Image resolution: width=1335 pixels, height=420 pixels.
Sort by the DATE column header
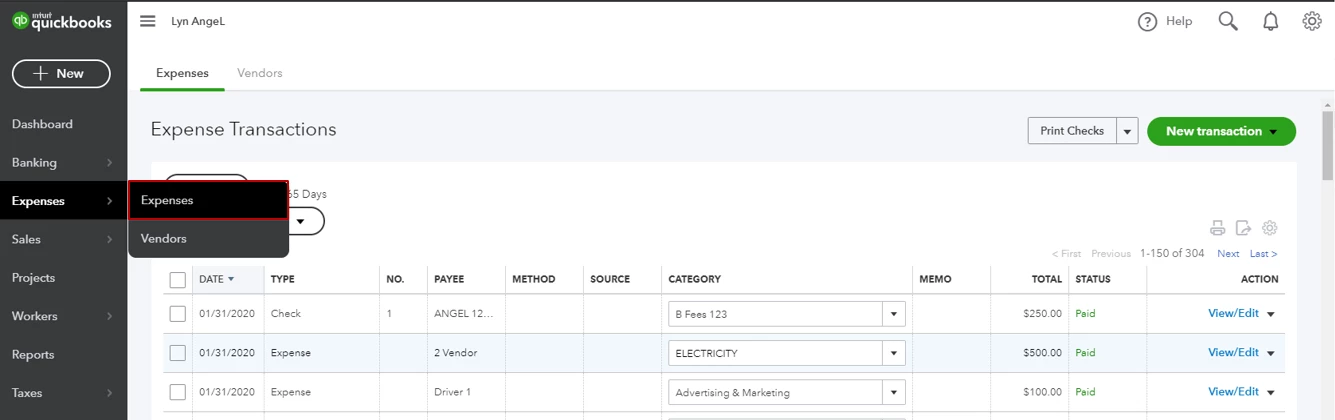216,280
